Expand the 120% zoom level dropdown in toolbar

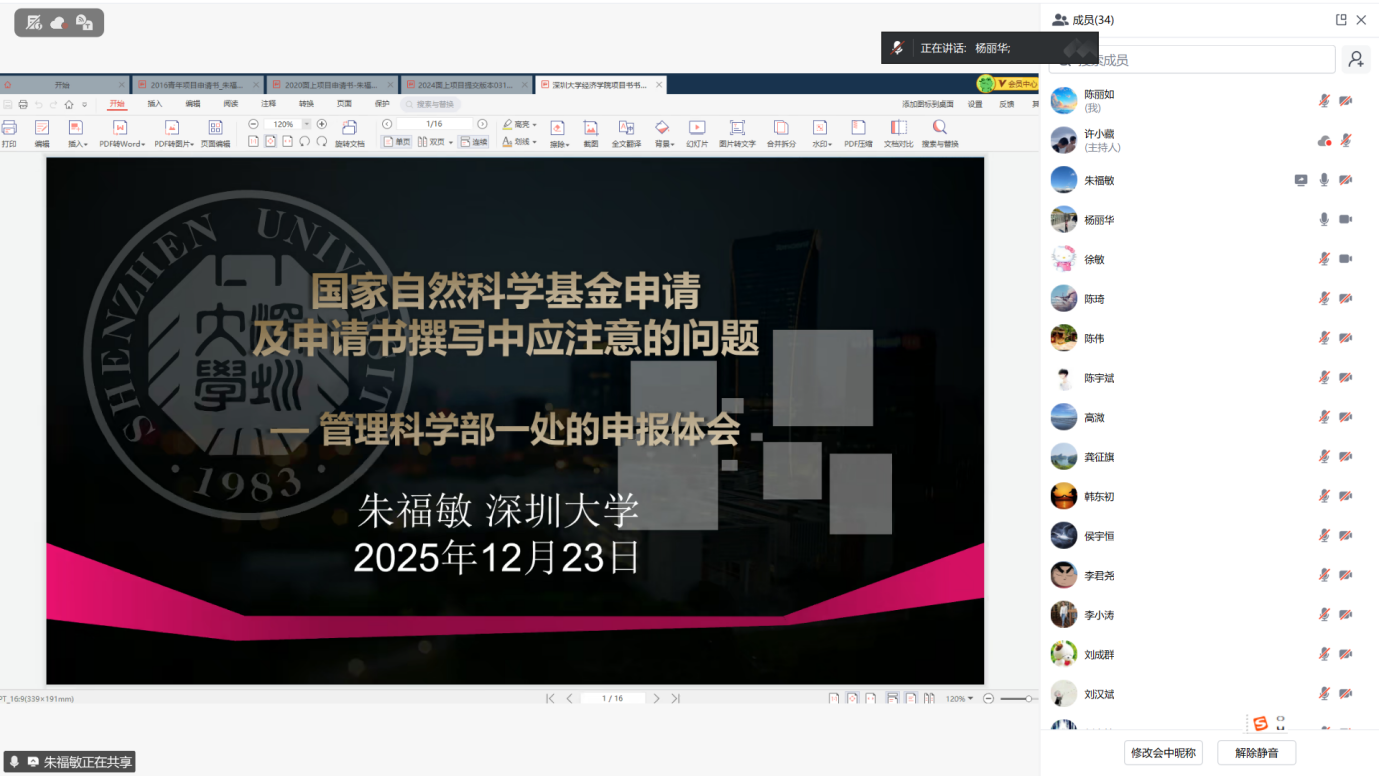pos(306,124)
